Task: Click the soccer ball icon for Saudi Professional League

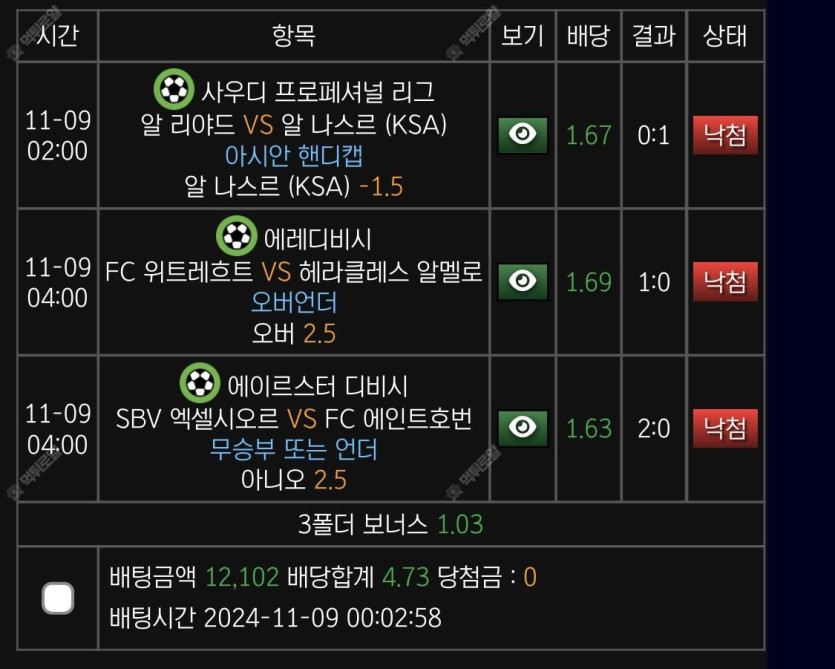Action: [x=174, y=91]
